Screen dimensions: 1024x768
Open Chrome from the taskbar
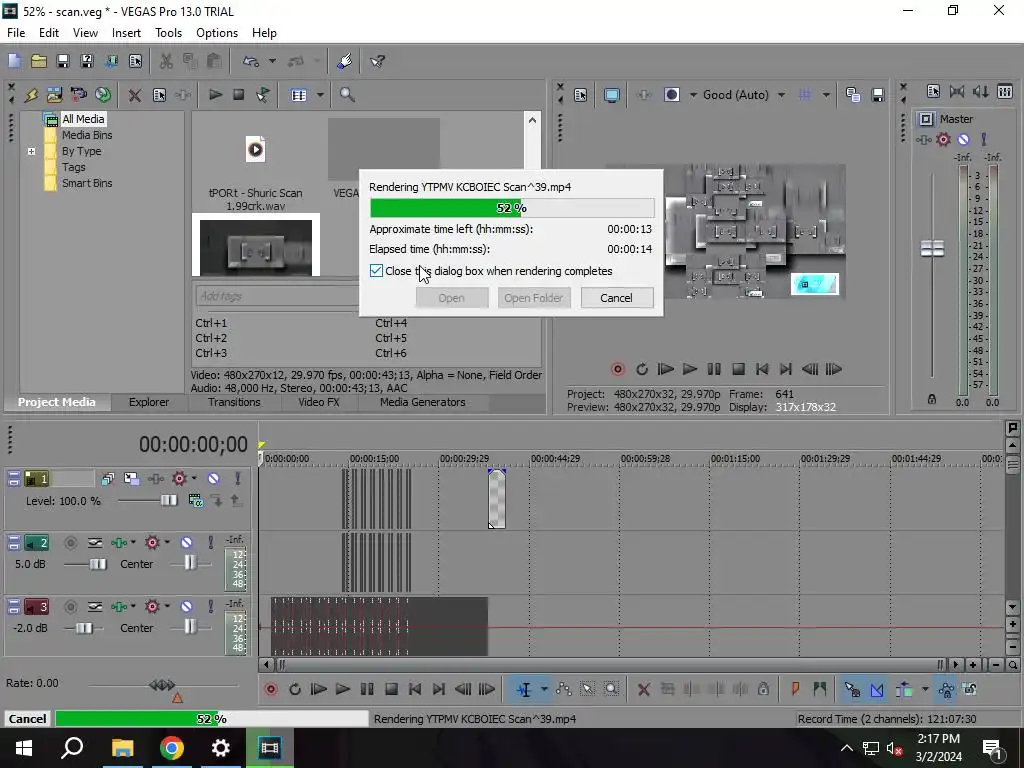pyautogui.click(x=171, y=748)
